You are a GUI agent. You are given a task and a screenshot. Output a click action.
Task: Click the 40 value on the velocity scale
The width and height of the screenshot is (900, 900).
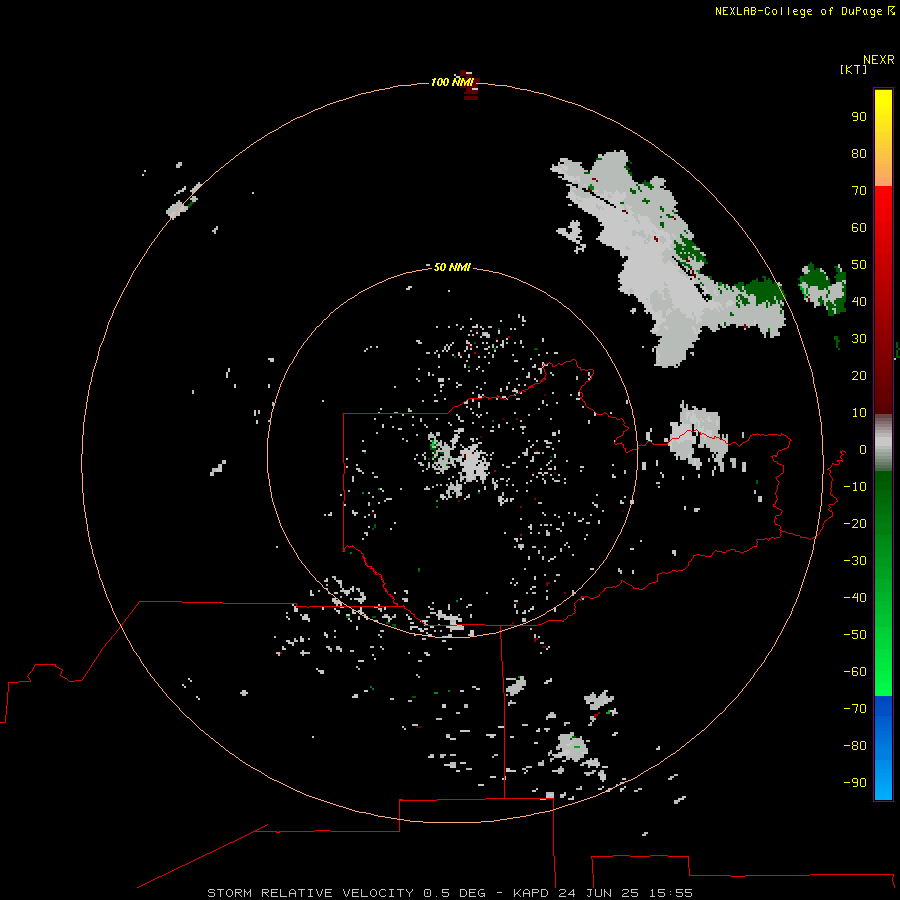click(x=859, y=302)
